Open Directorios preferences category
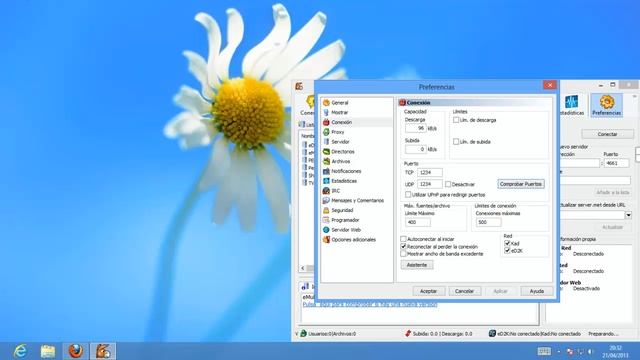 (x=342, y=152)
